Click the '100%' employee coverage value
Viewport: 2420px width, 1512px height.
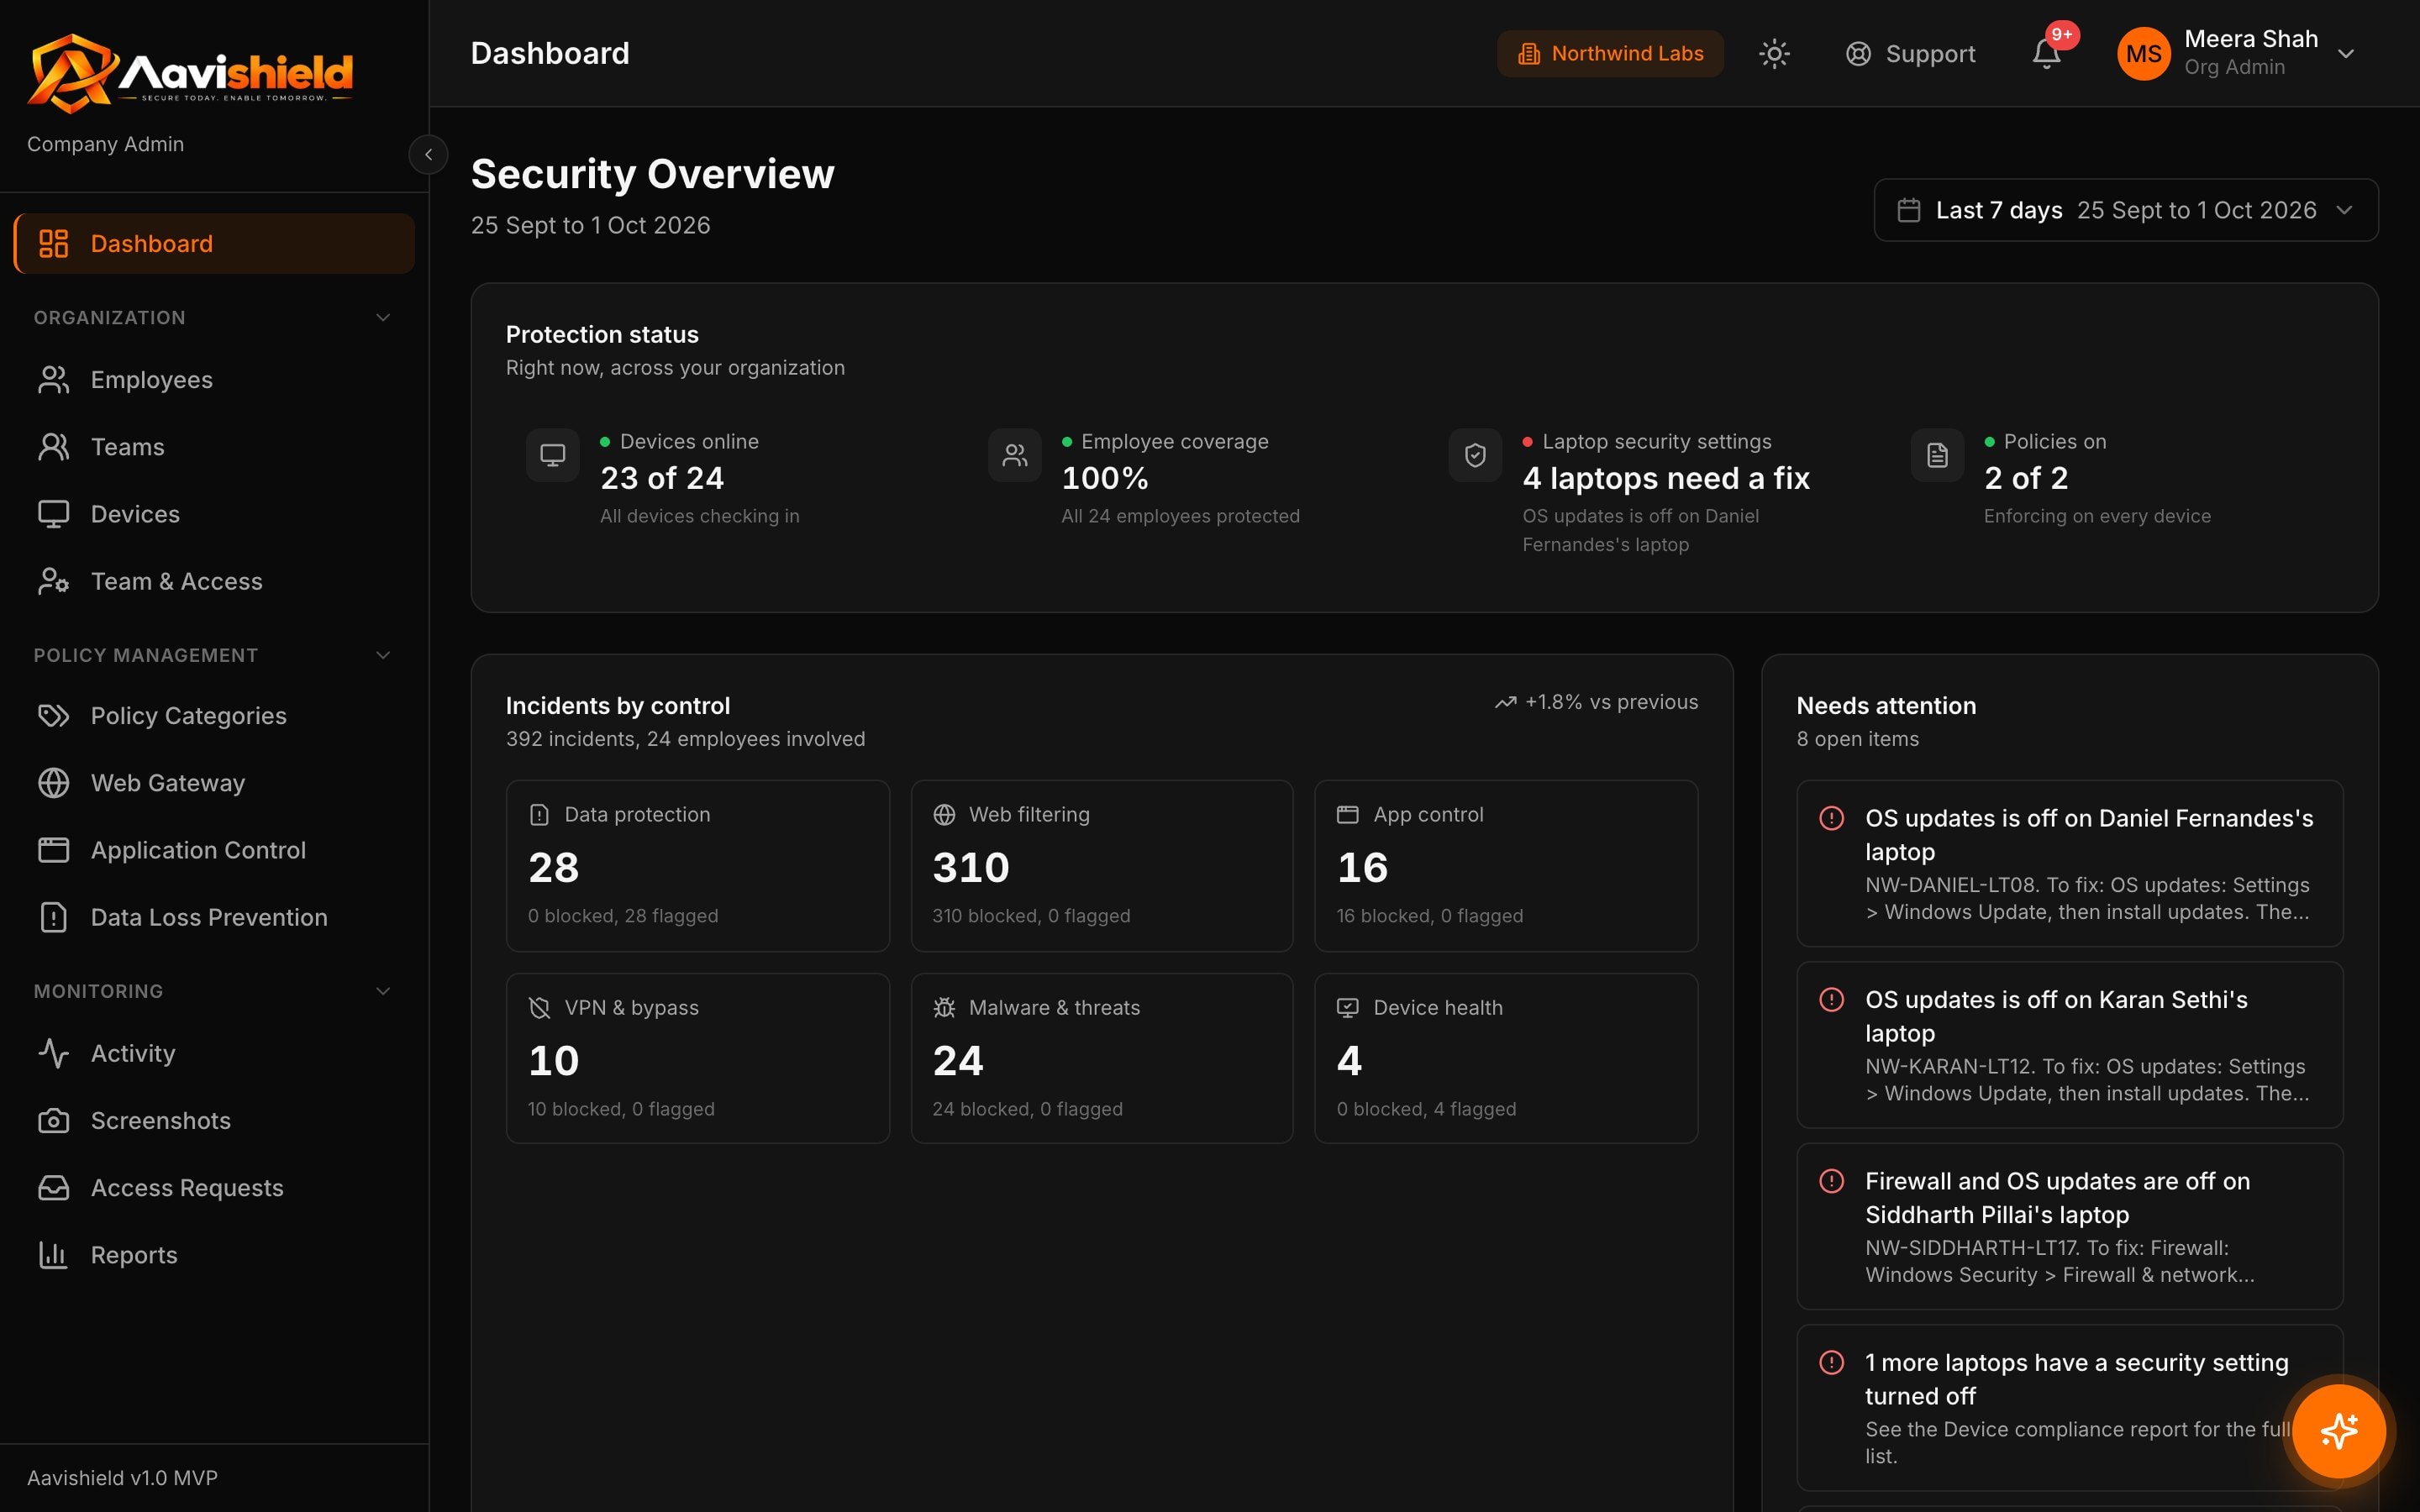pyautogui.click(x=1105, y=478)
